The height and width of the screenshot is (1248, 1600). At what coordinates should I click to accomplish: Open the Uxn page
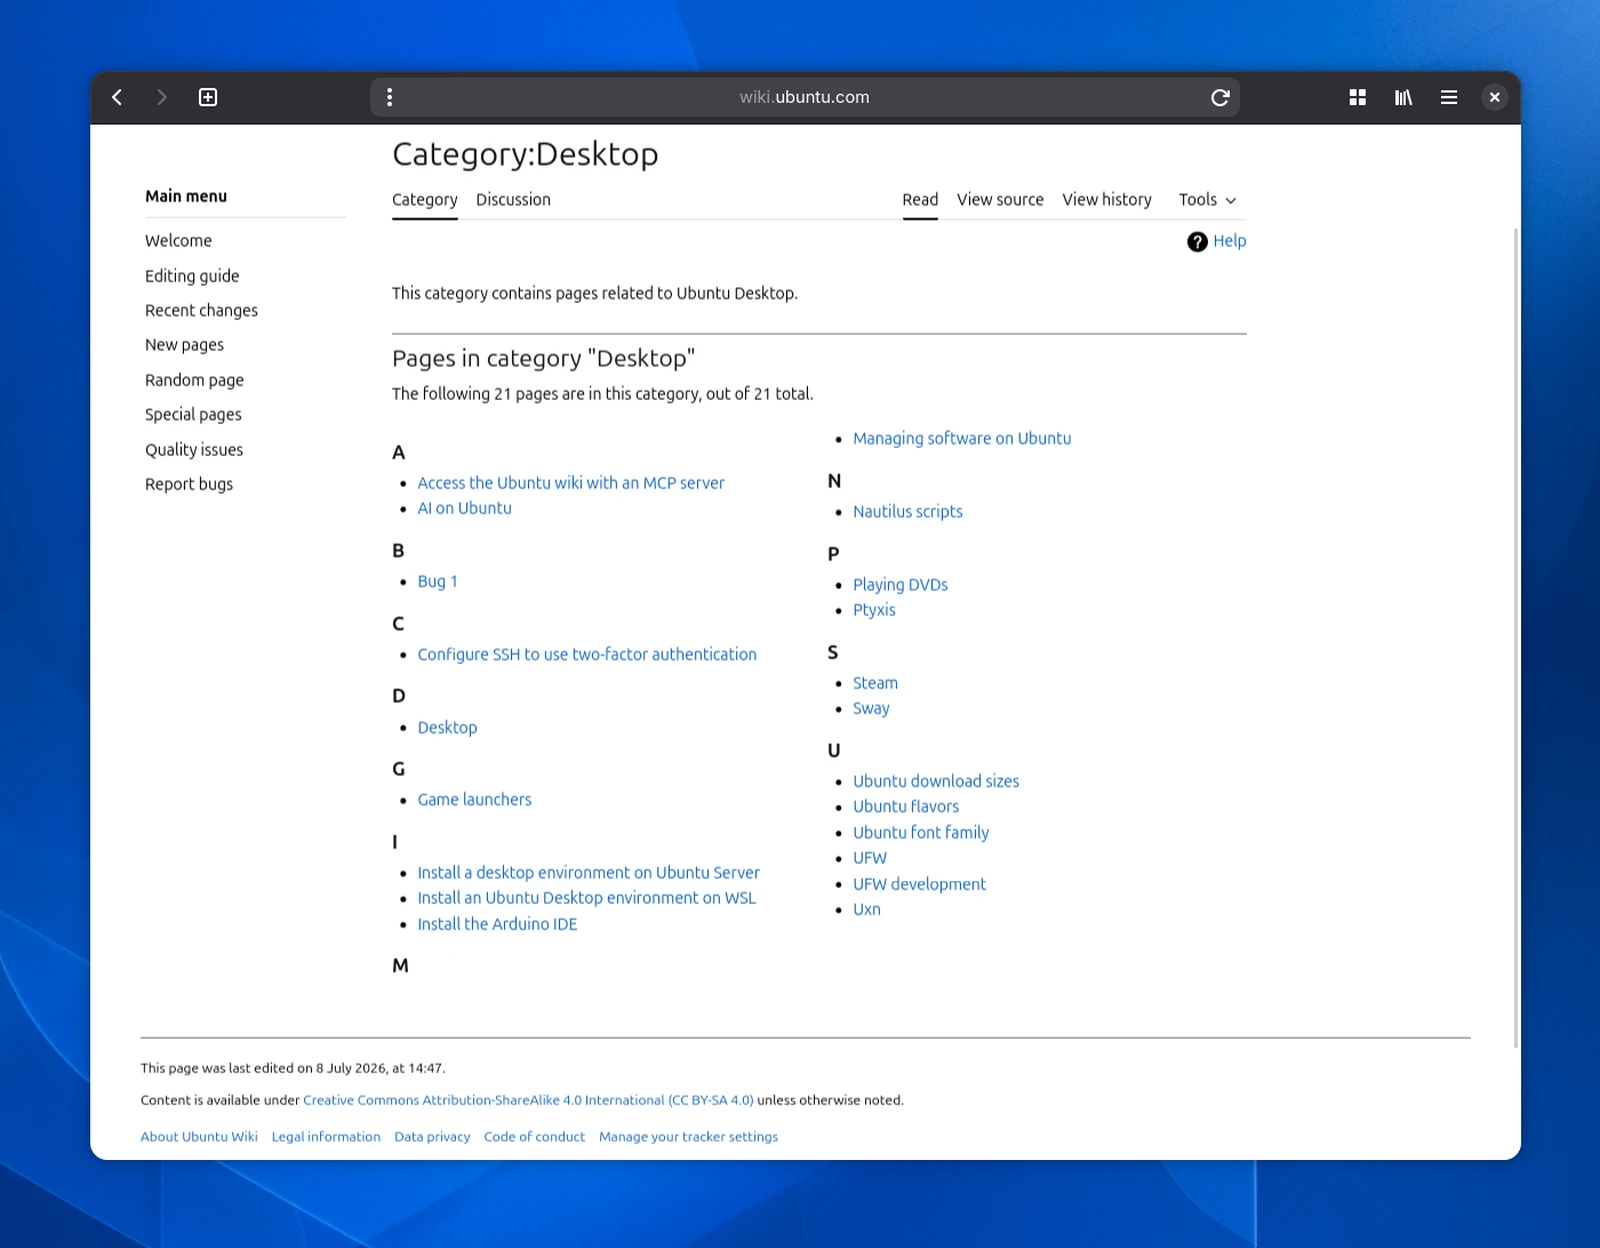point(867,910)
